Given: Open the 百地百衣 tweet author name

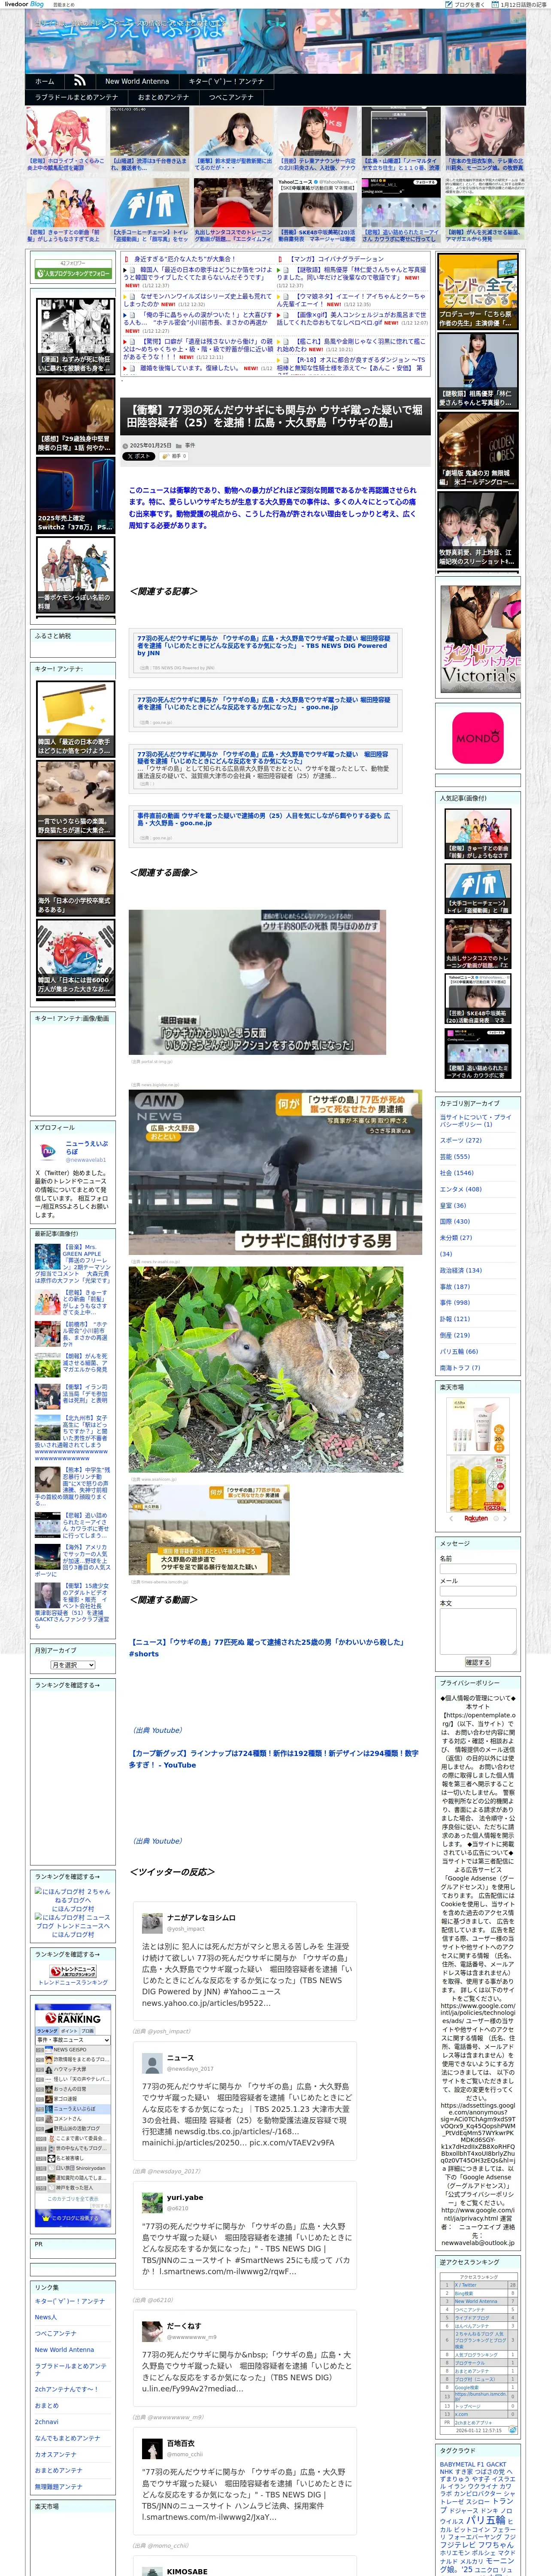Looking at the screenshot, I should tap(181, 2442).
